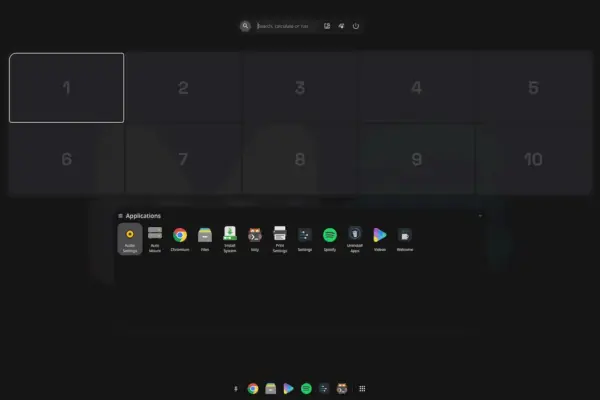
Task: Open Chromium from the bottom dock
Action: click(253, 389)
